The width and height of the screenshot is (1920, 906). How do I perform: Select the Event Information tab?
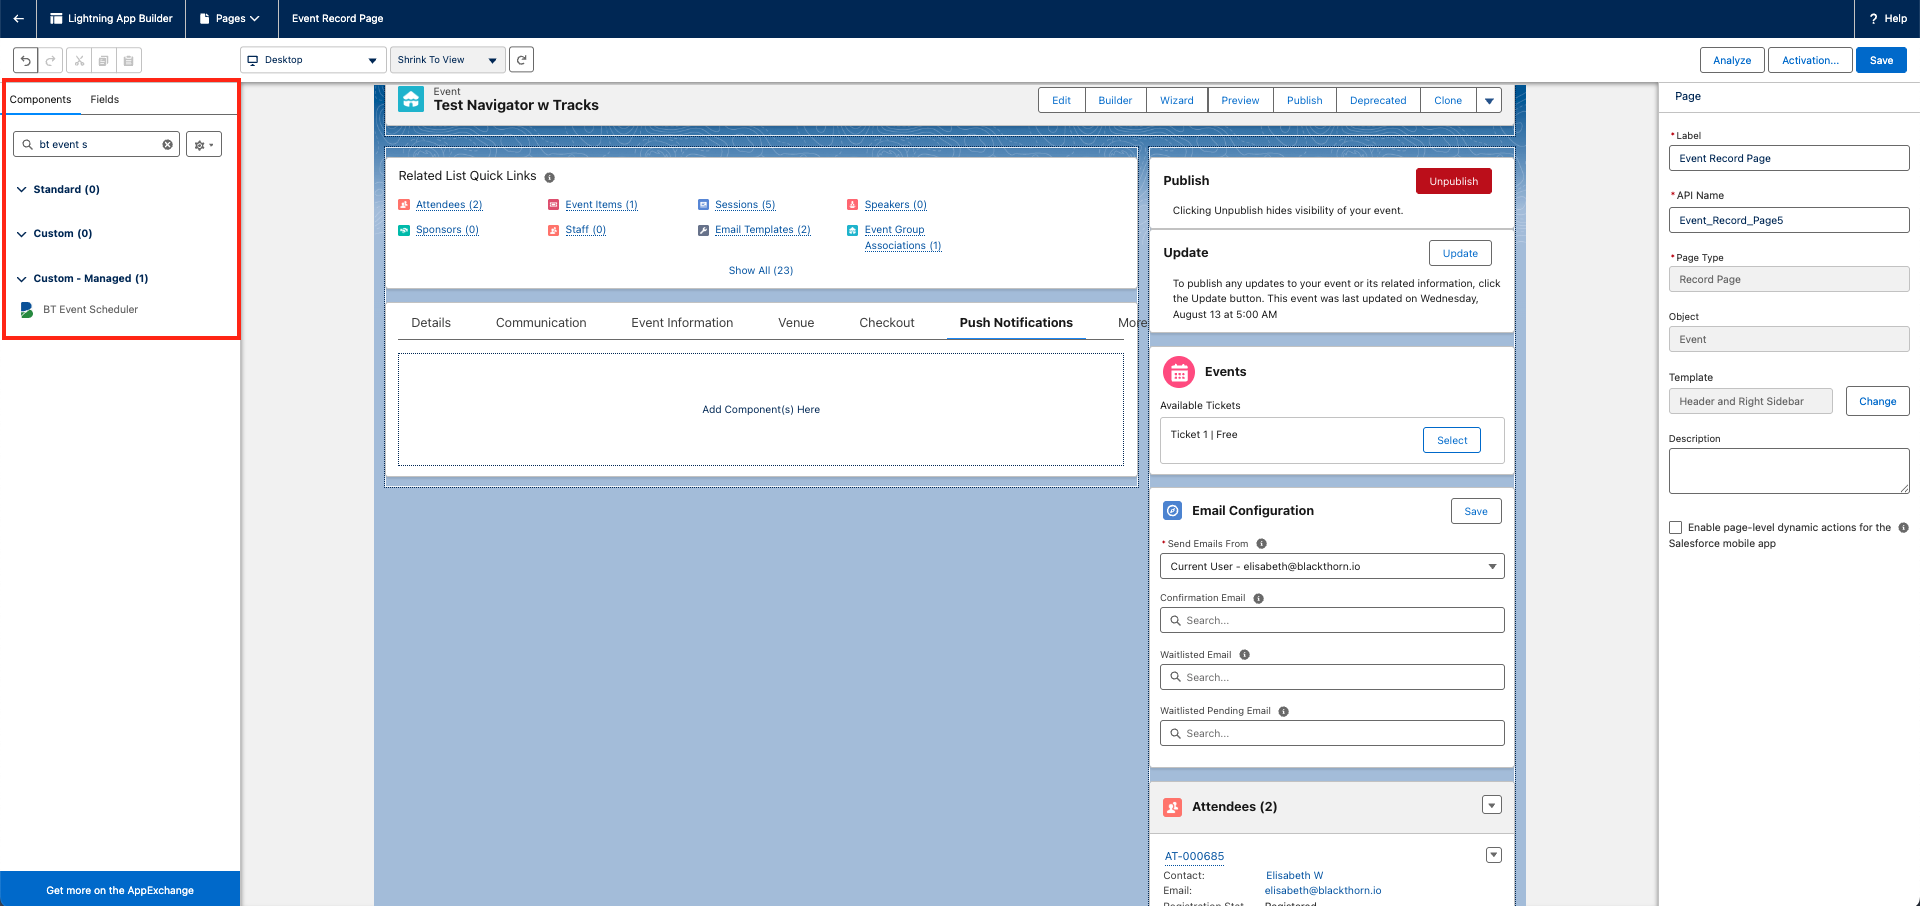coord(682,323)
